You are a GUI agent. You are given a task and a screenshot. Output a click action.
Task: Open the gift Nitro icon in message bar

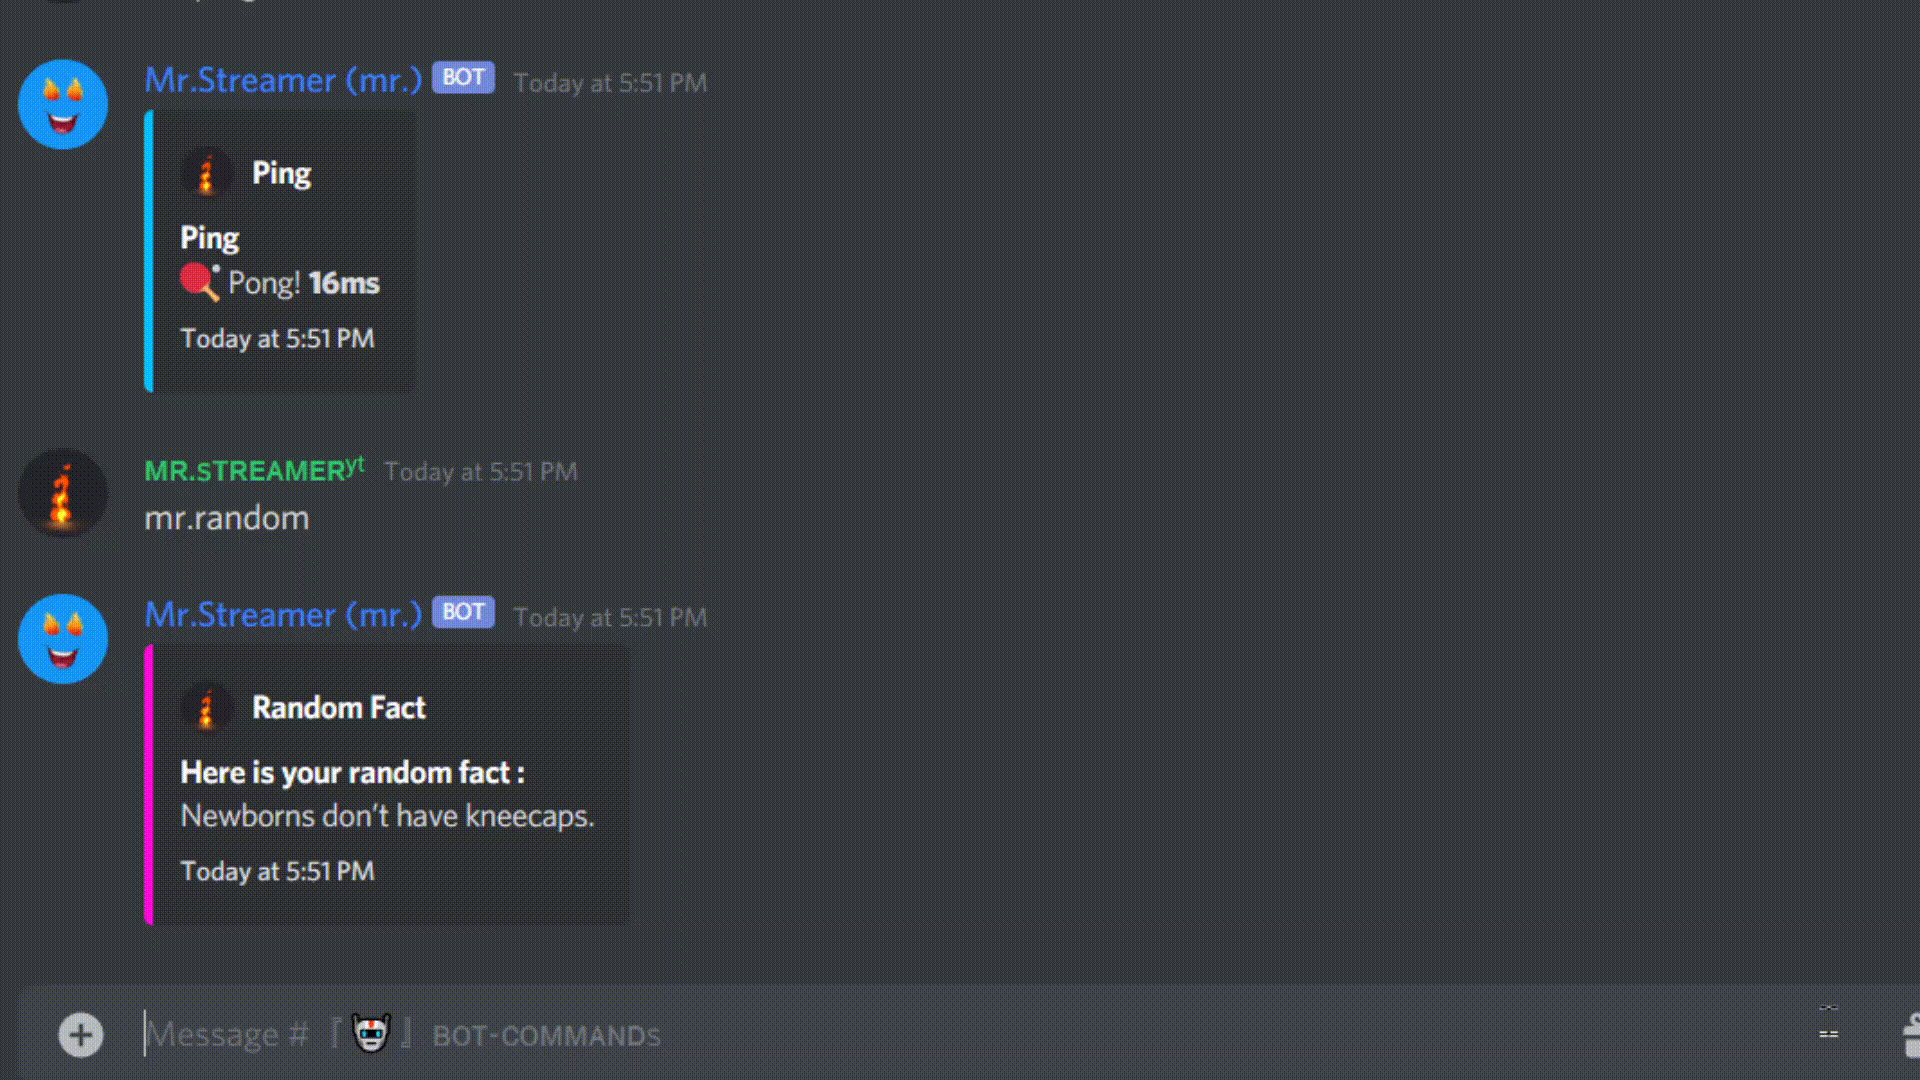pyautogui.click(x=1910, y=1035)
